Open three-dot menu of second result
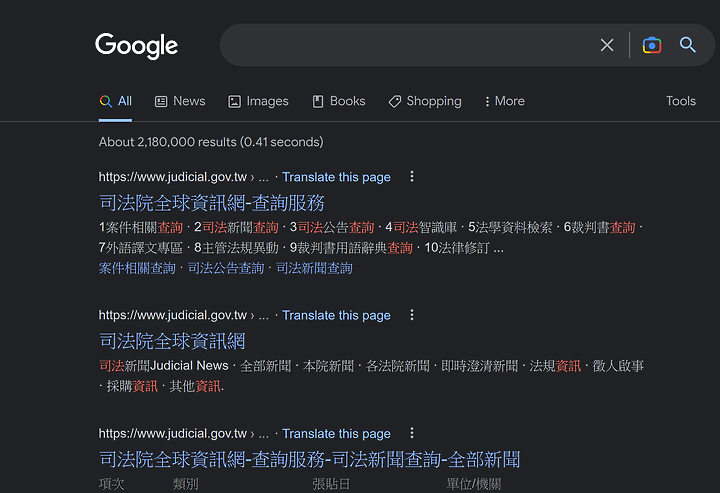 [x=412, y=314]
